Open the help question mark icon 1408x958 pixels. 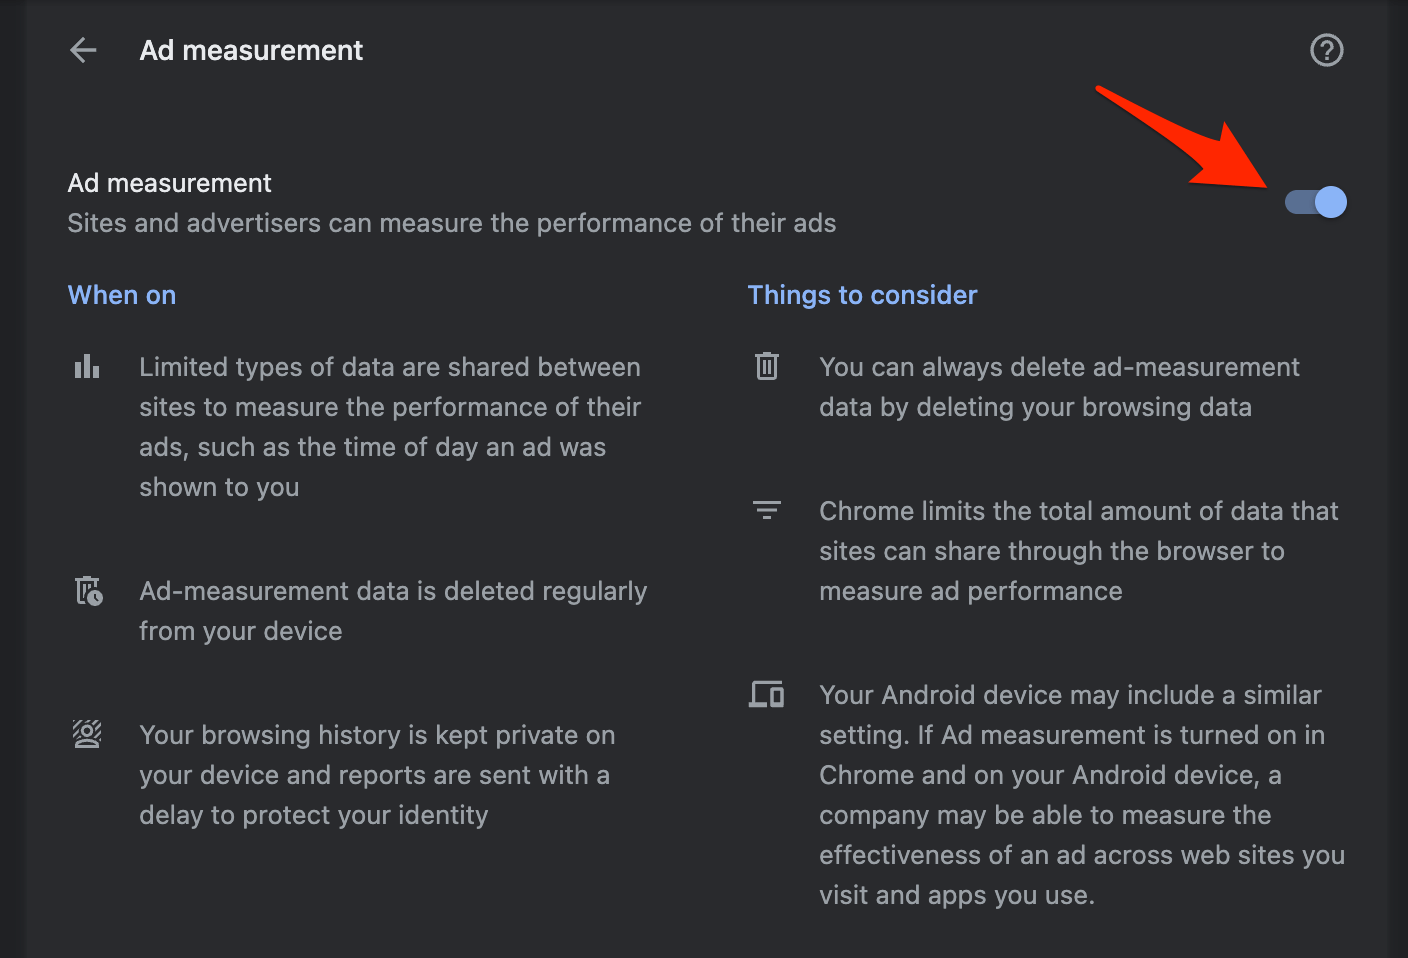[1326, 50]
